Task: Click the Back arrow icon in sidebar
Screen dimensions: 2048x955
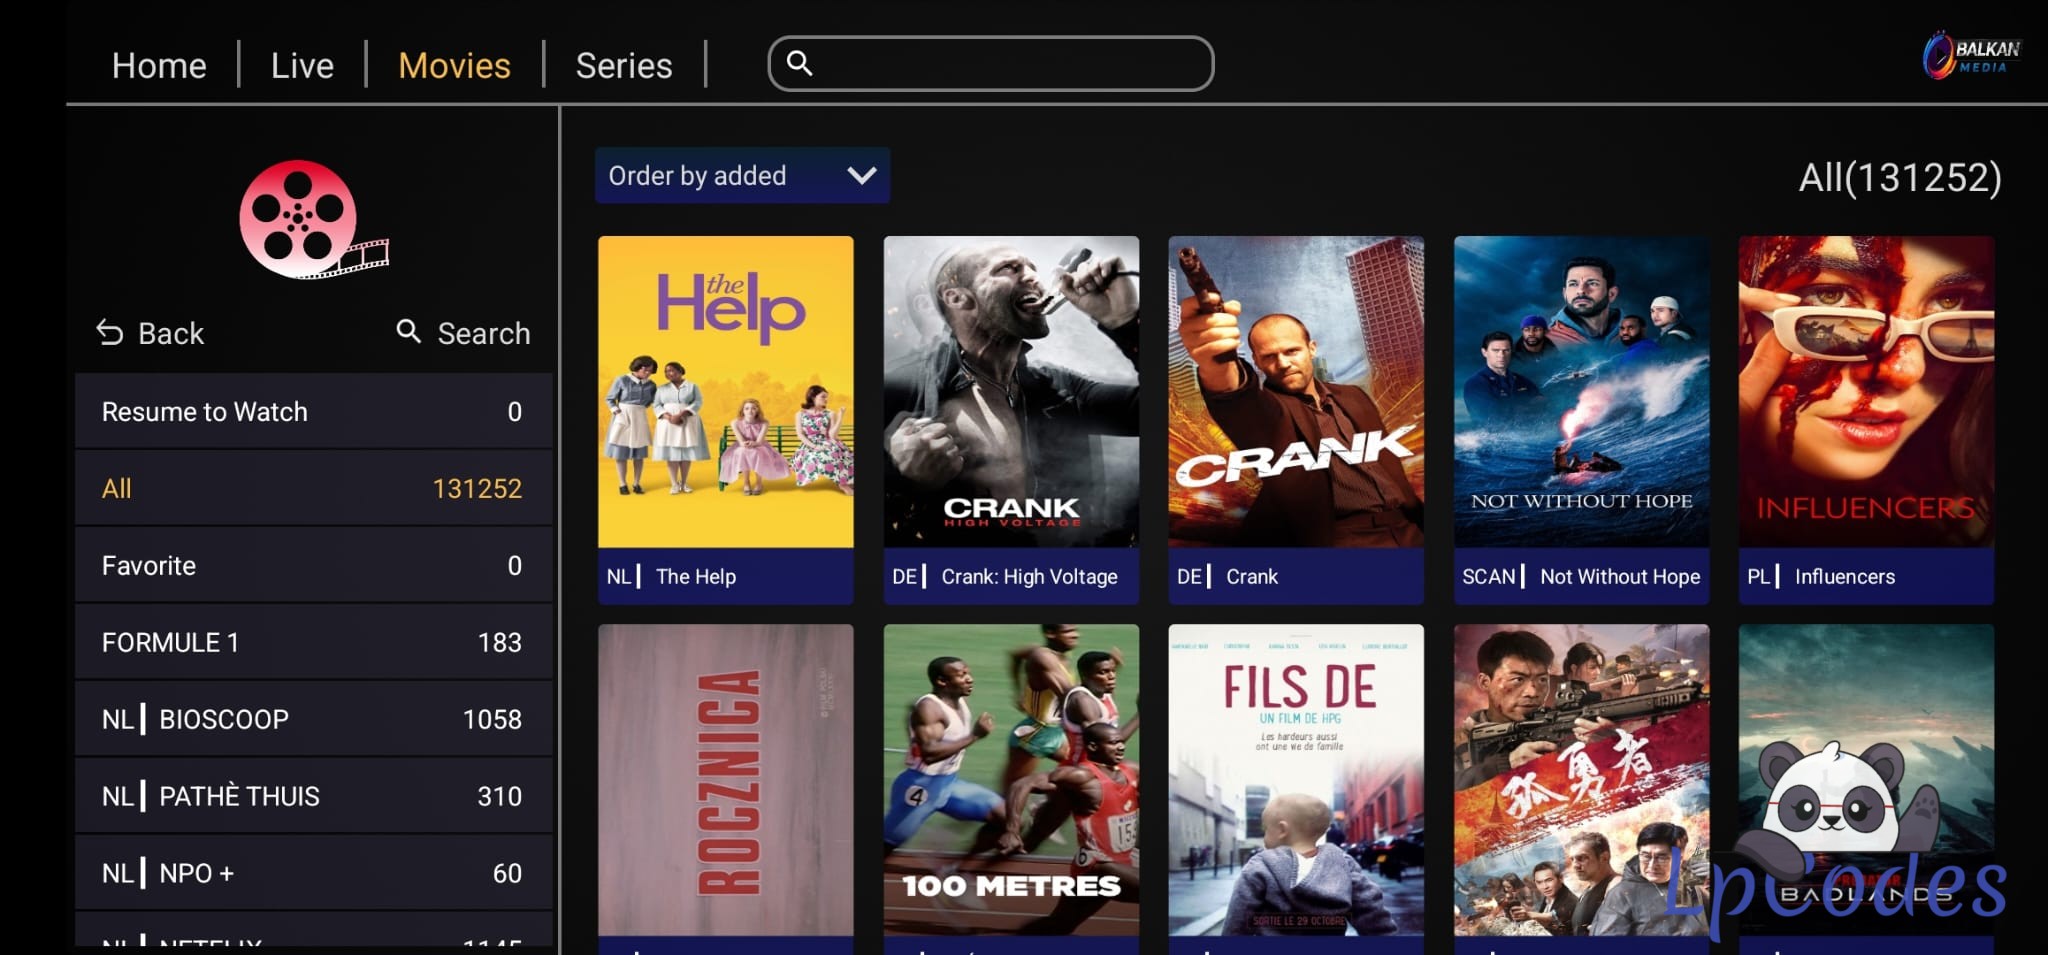Action: [x=109, y=333]
